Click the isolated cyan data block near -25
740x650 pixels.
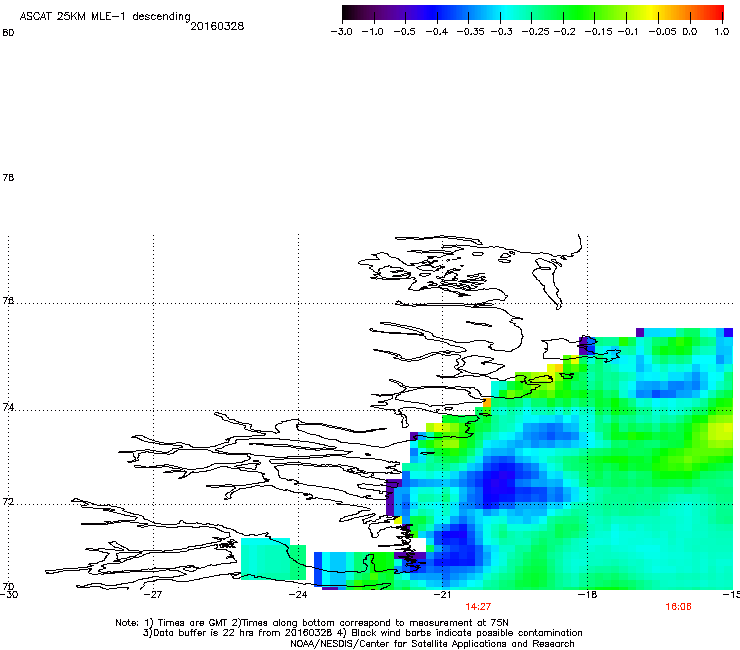(273, 559)
